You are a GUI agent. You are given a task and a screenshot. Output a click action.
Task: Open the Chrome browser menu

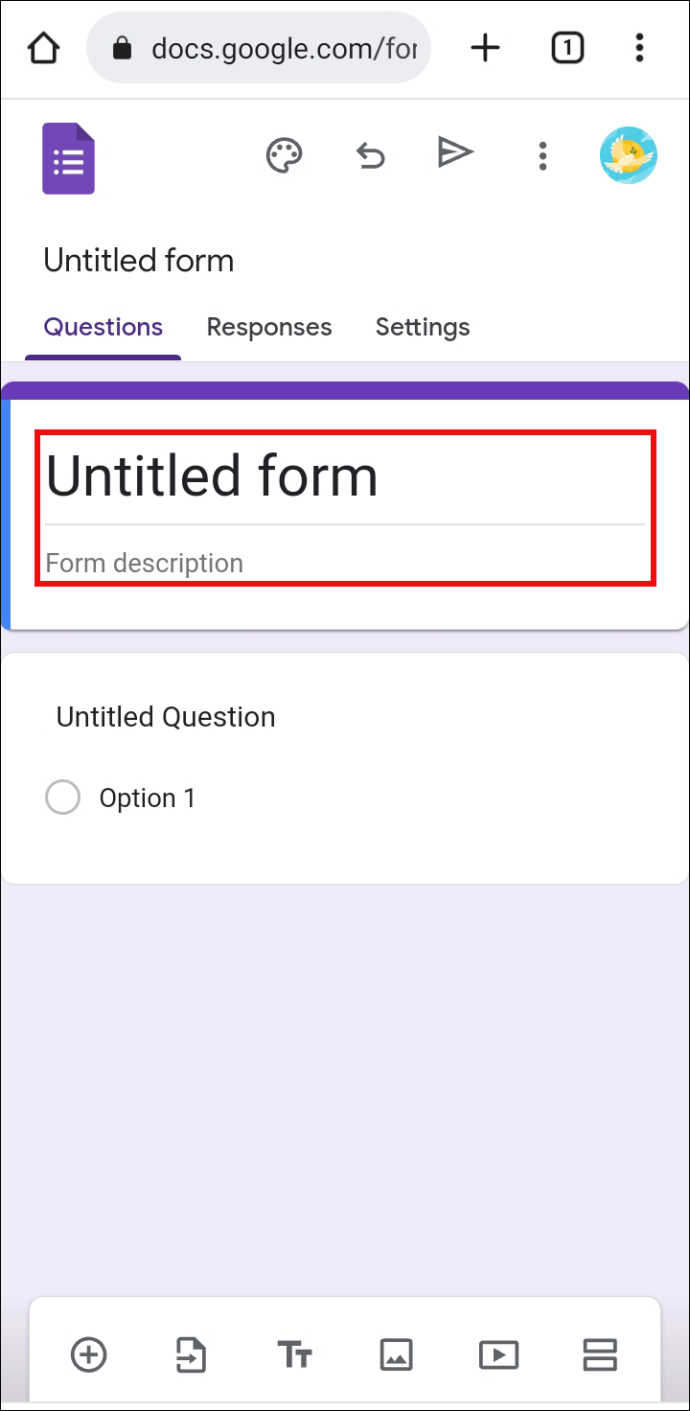(639, 47)
